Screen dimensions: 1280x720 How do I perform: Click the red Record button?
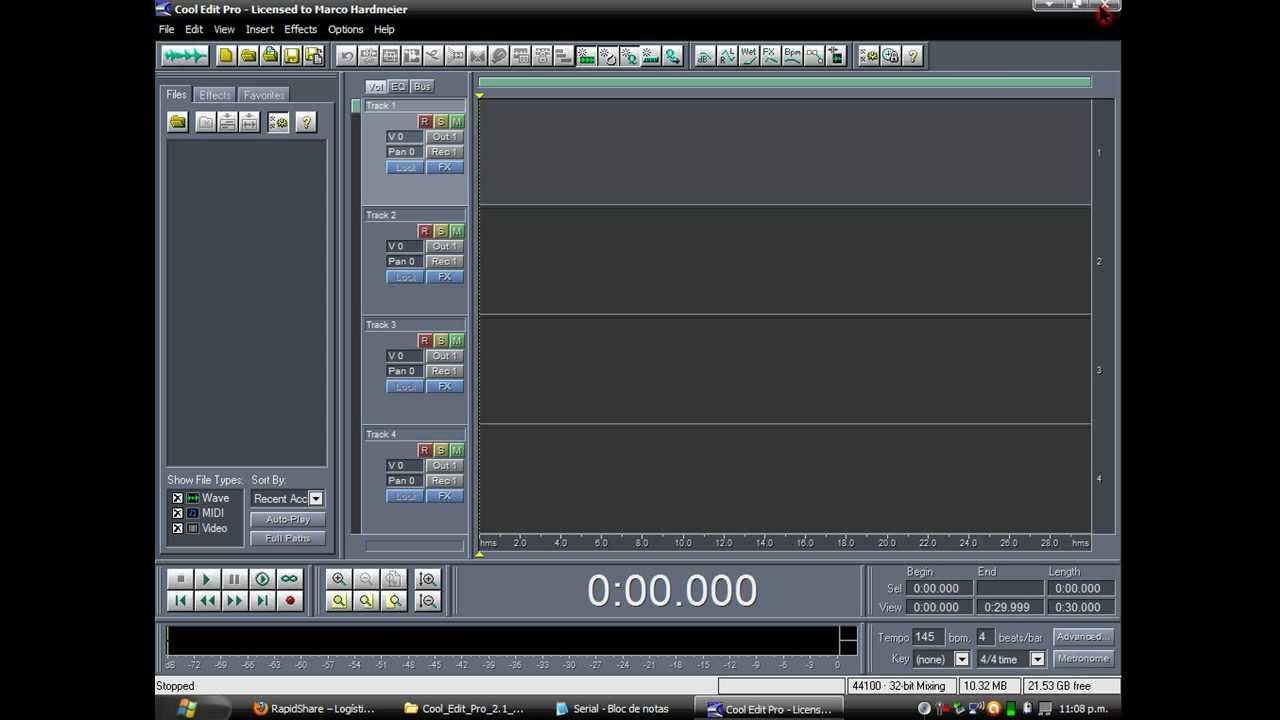pos(290,601)
